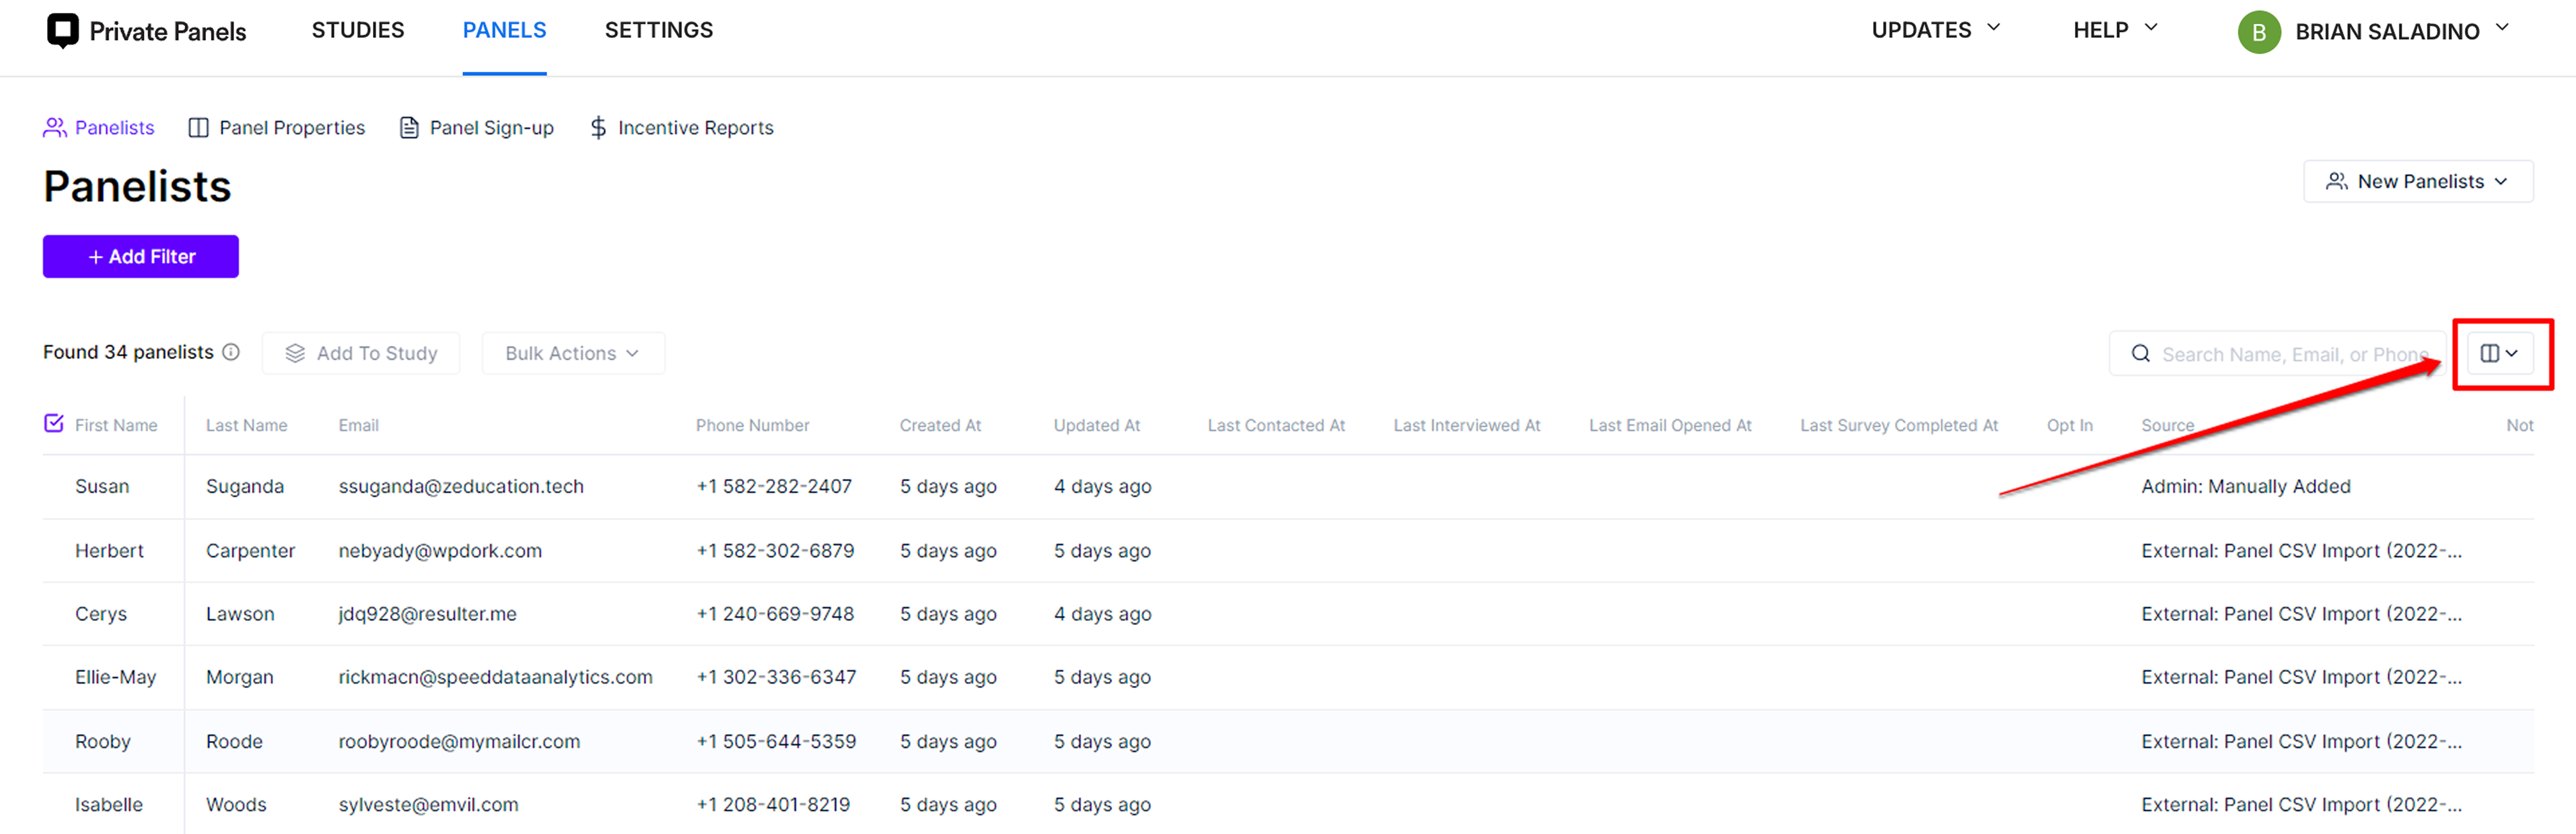
Task: Open the SETTINGS tab
Action: [x=659, y=30]
